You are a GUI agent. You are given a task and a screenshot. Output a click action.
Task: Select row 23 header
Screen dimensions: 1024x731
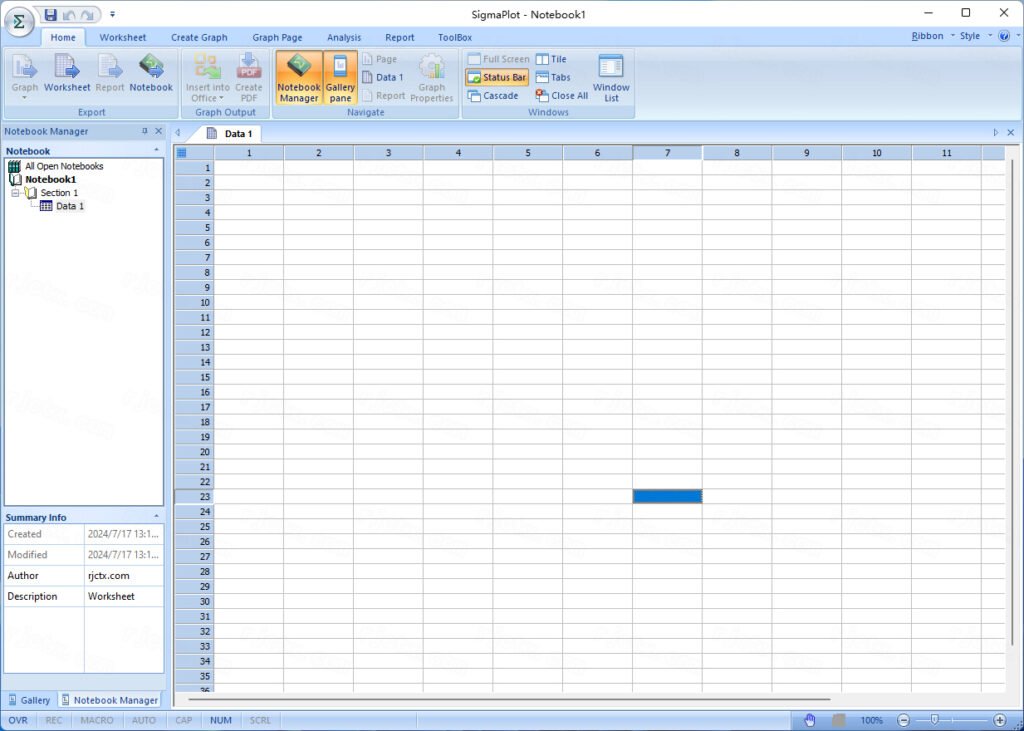tap(195, 496)
